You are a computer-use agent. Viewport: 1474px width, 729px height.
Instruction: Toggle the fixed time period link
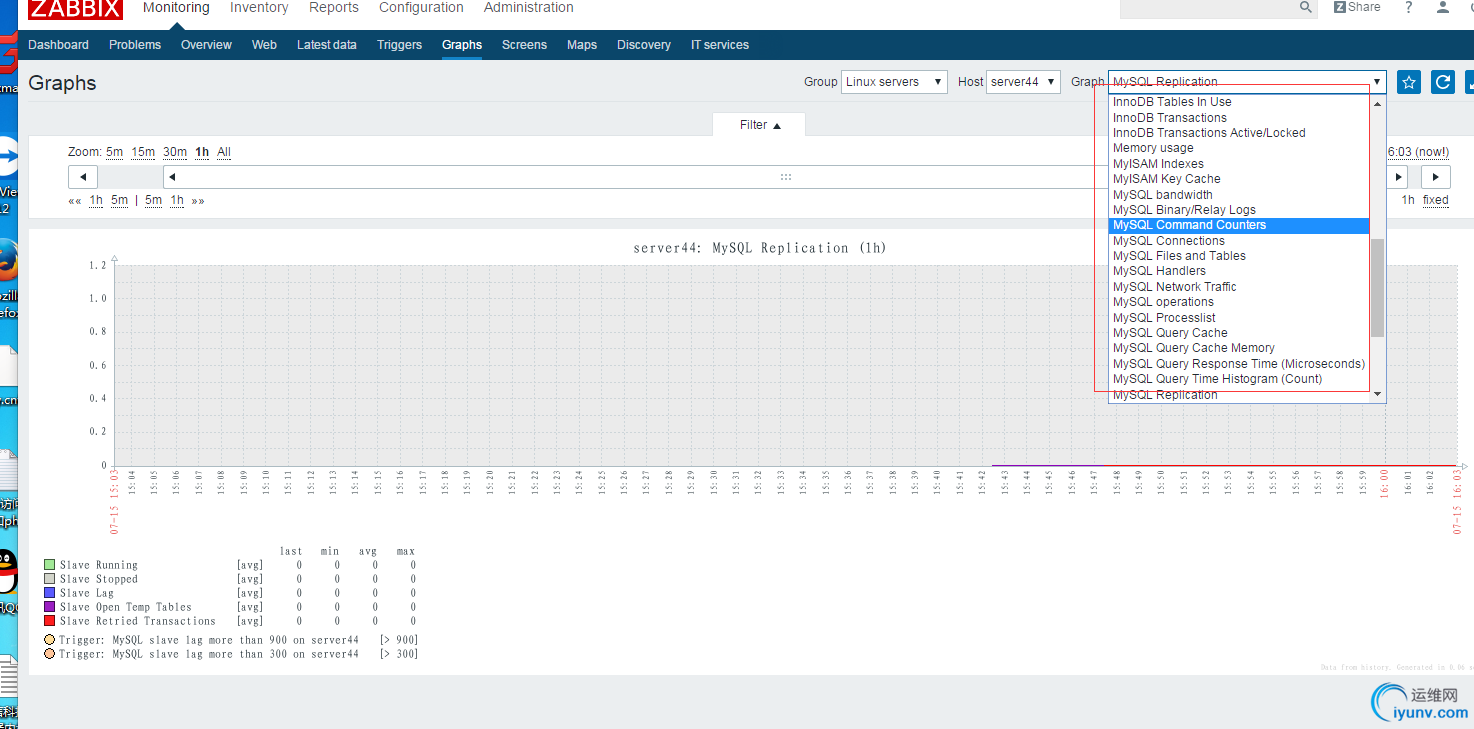pyautogui.click(x=1436, y=200)
